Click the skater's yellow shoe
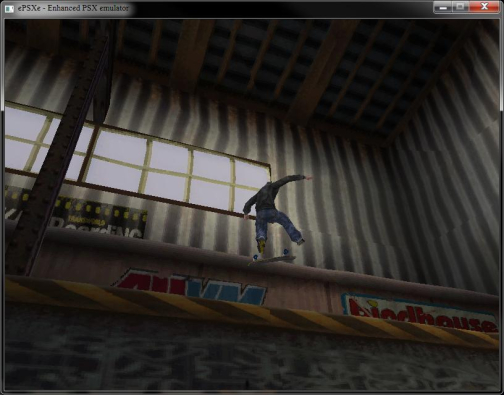Viewport: 504px width, 395px height. pyautogui.click(x=262, y=246)
